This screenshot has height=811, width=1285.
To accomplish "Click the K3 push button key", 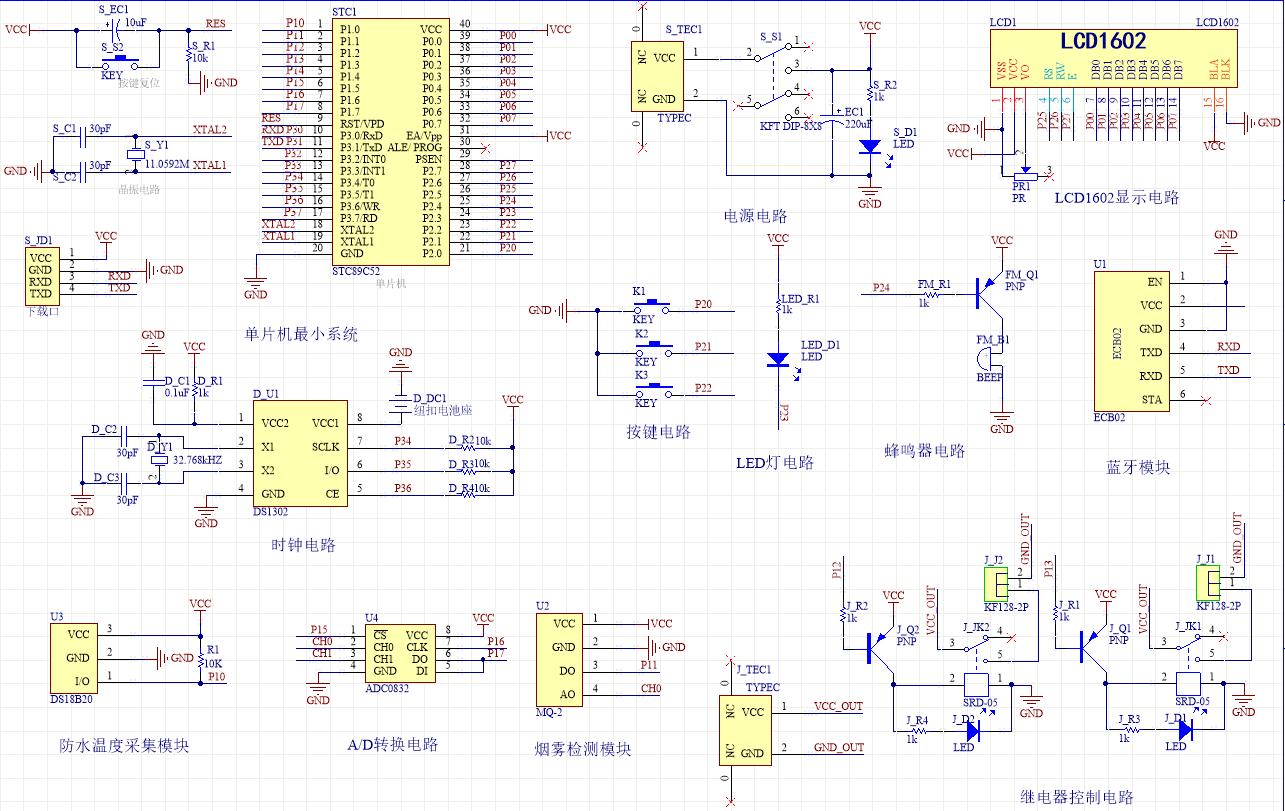I will [655, 387].
